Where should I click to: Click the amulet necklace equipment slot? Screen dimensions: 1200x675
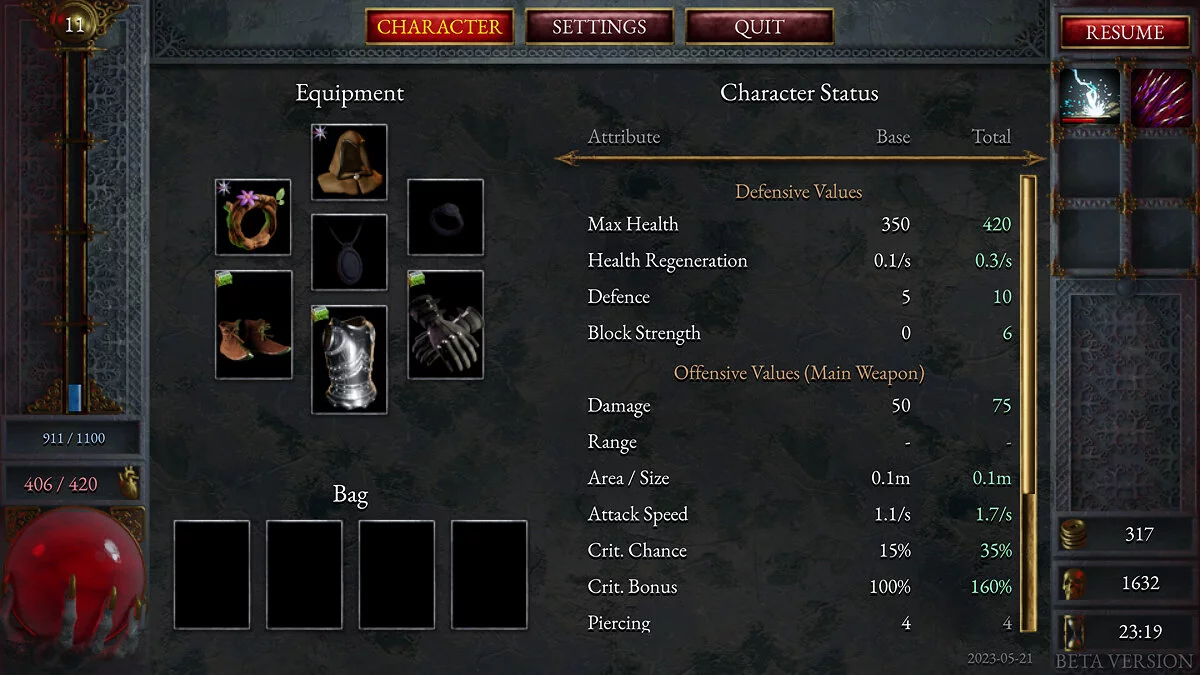click(x=349, y=252)
